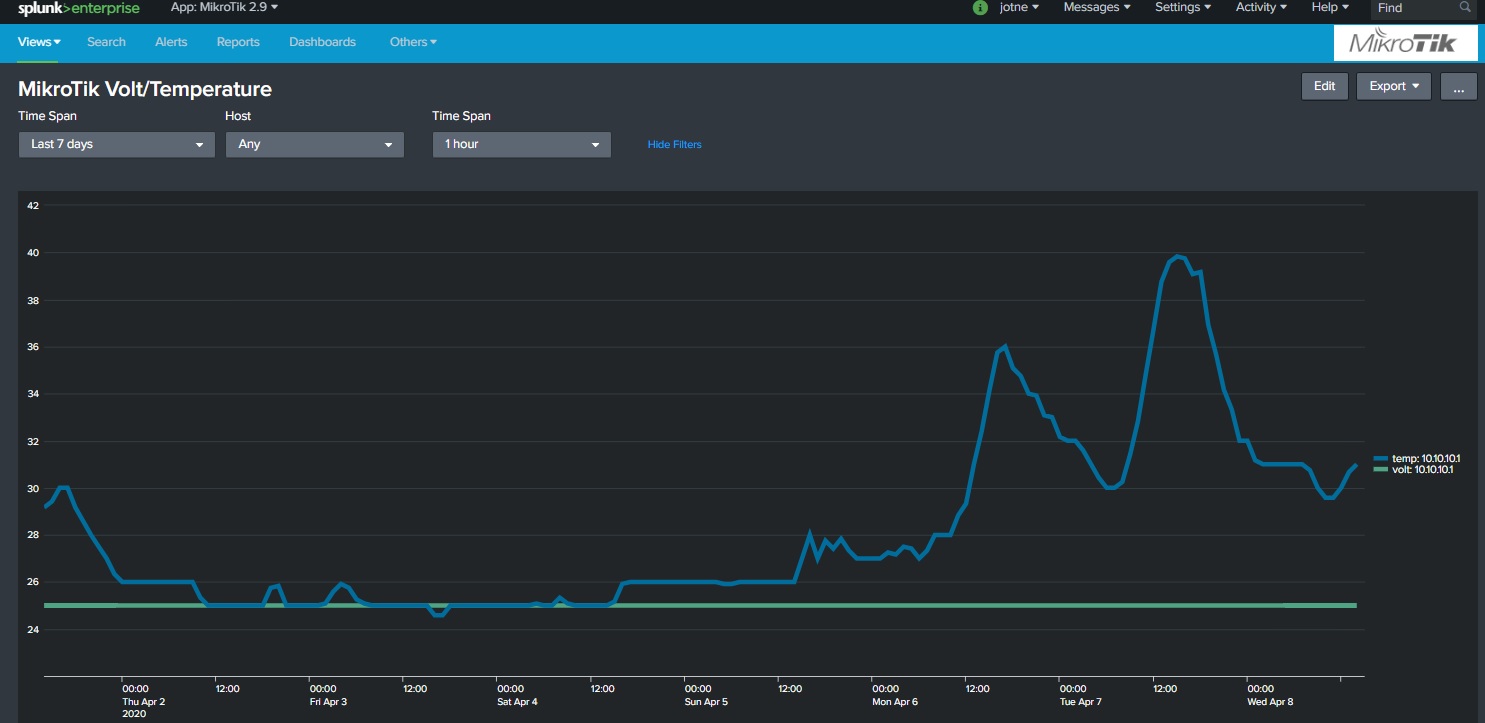This screenshot has width=1485, height=723.
Task: Open the Export dropdown button
Action: (1394, 86)
